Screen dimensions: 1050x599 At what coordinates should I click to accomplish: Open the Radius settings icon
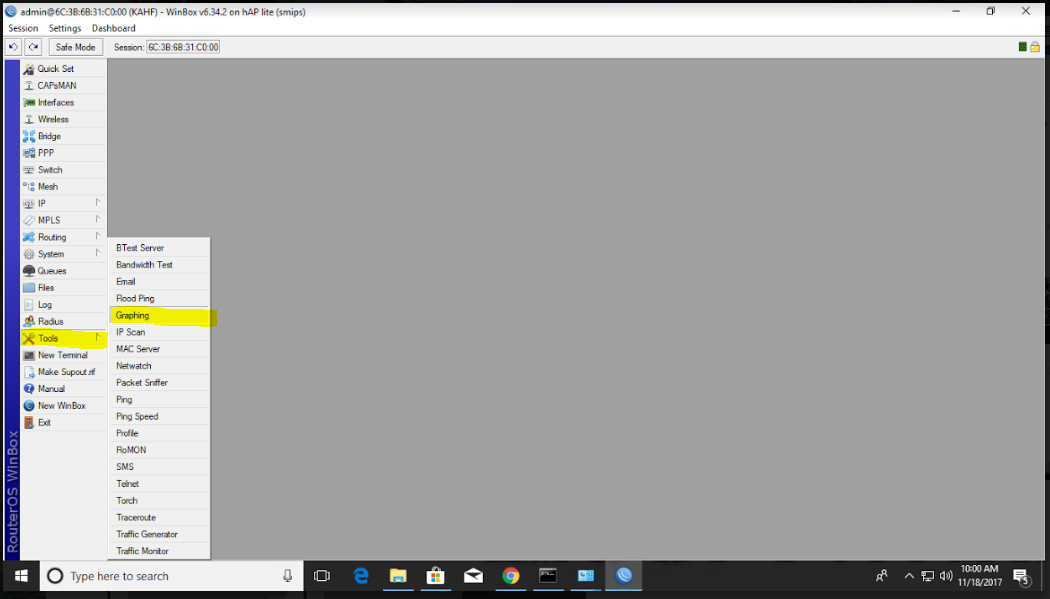(x=29, y=321)
